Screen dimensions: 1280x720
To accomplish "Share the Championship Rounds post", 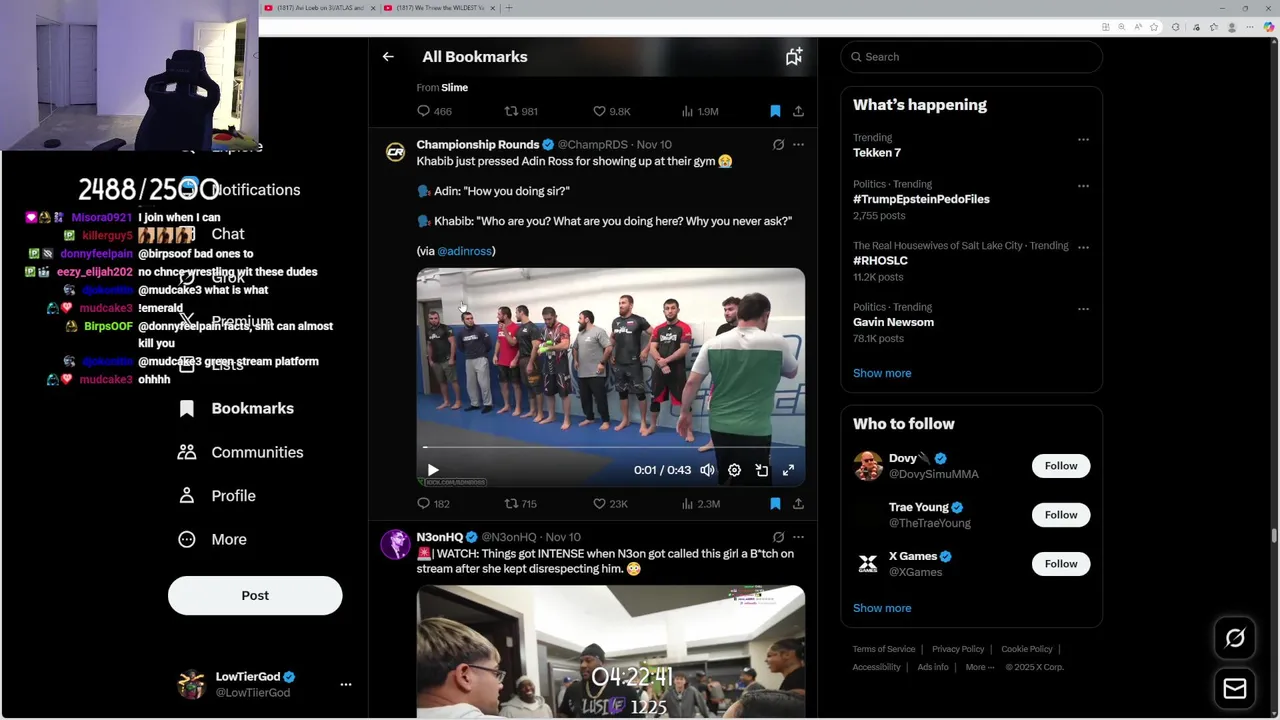I will [x=798, y=504].
